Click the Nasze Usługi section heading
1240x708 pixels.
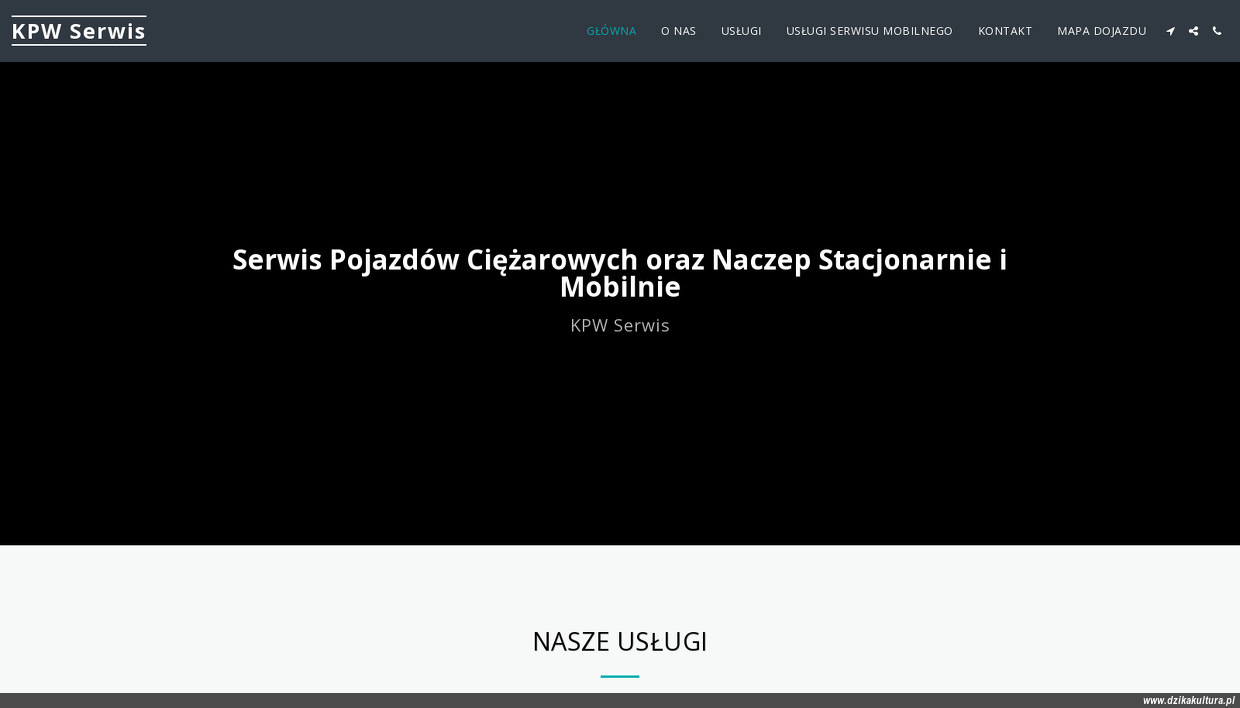tap(620, 641)
